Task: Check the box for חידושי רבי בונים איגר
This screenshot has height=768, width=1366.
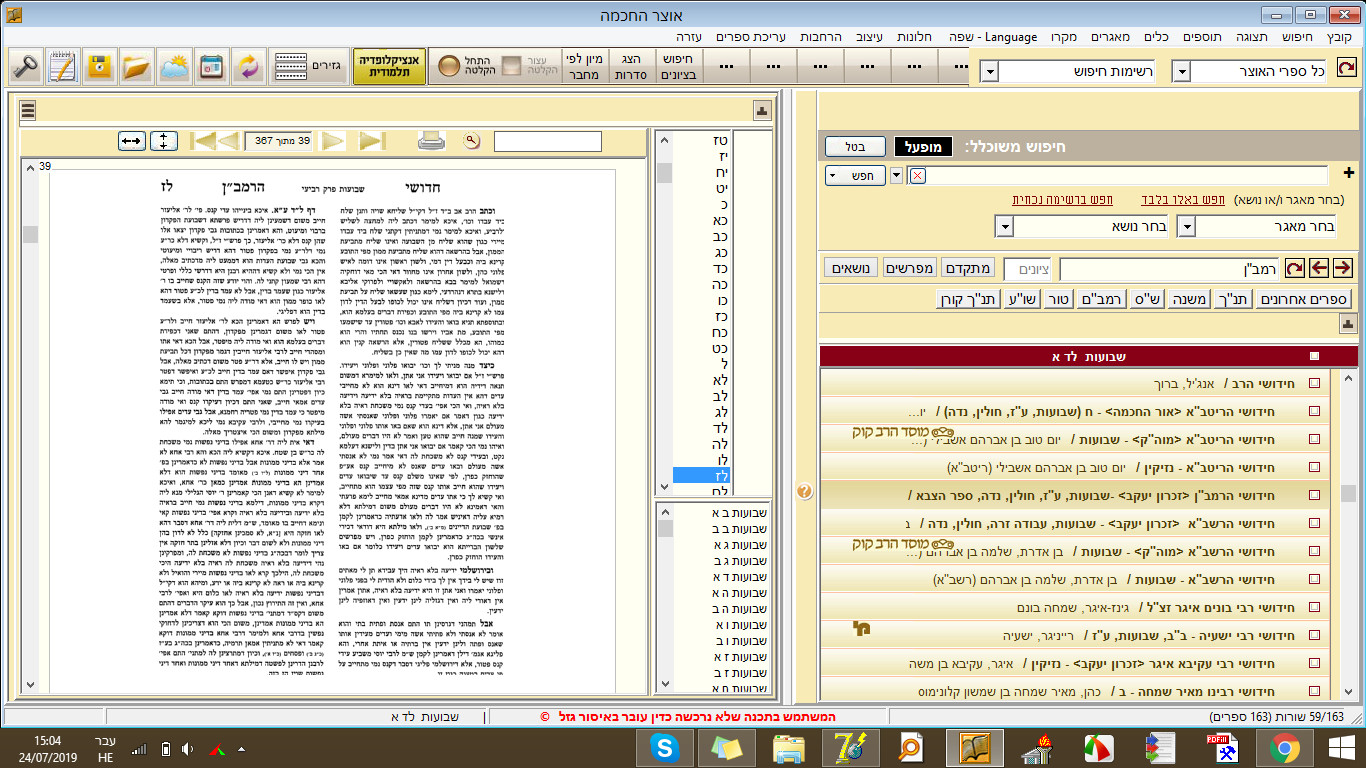Action: tap(1315, 607)
